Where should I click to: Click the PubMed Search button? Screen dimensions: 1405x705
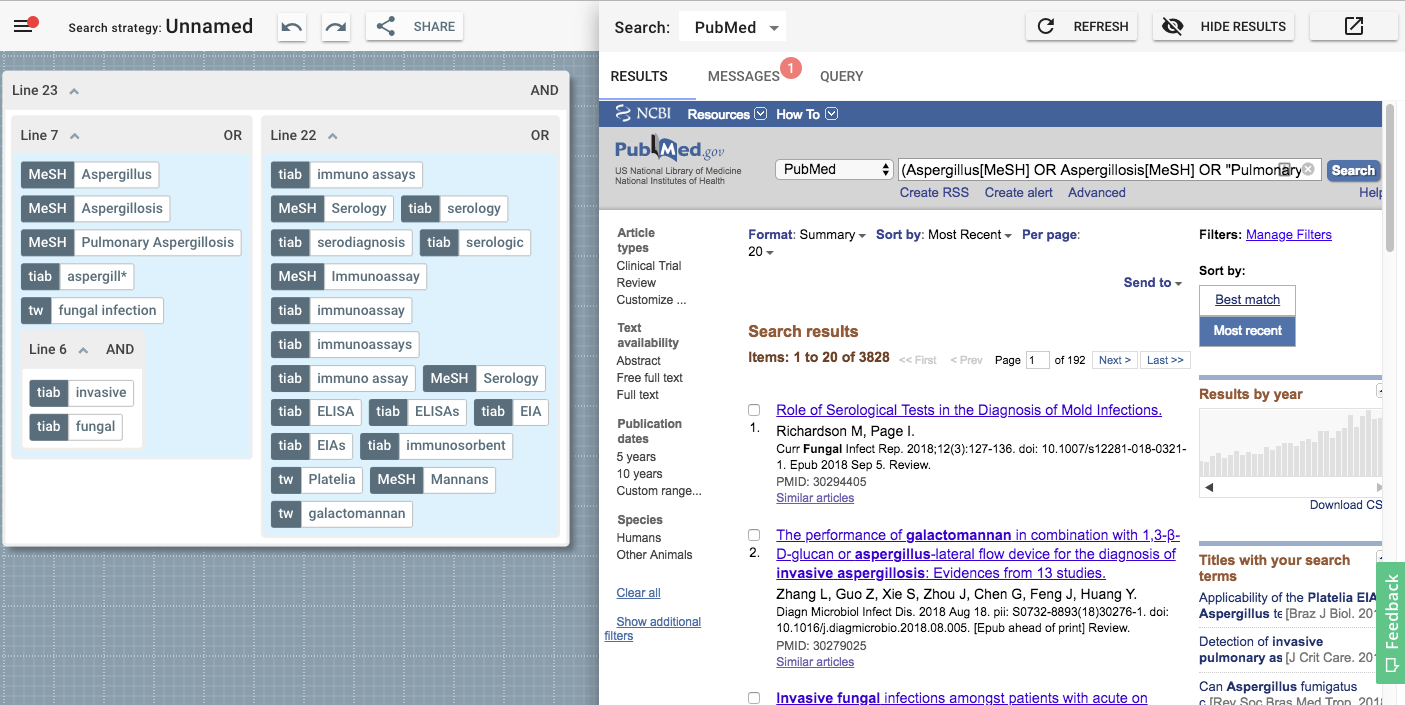pos(1353,170)
